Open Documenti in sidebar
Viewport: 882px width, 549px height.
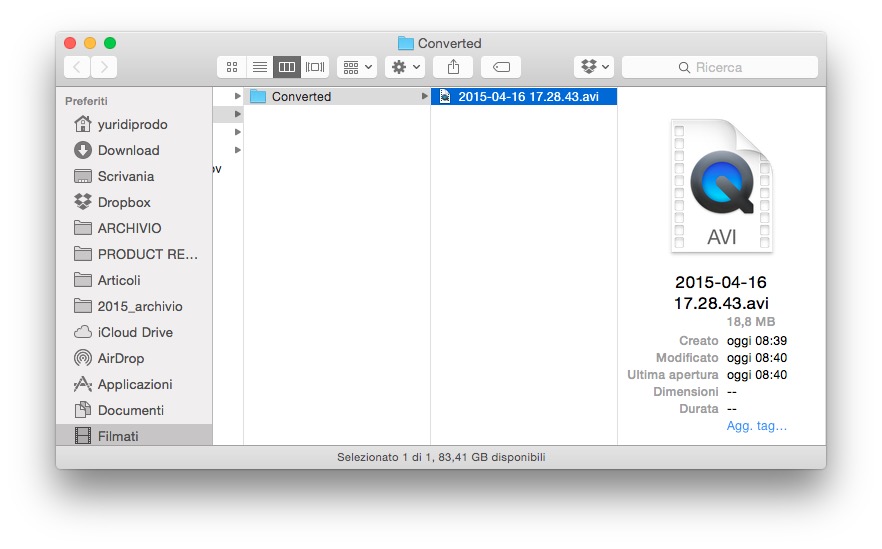click(x=134, y=410)
